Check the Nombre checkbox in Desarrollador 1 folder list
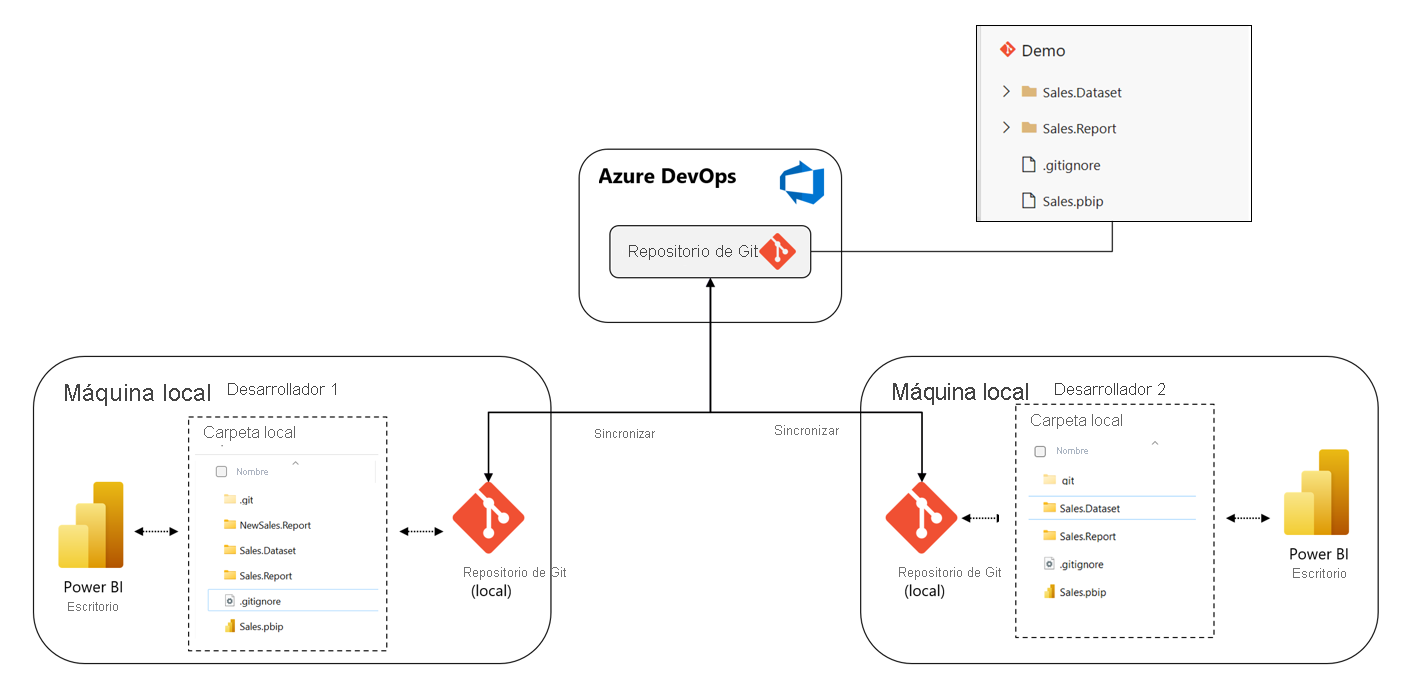Image resolution: width=1411 pixels, height=694 pixels. point(221,470)
